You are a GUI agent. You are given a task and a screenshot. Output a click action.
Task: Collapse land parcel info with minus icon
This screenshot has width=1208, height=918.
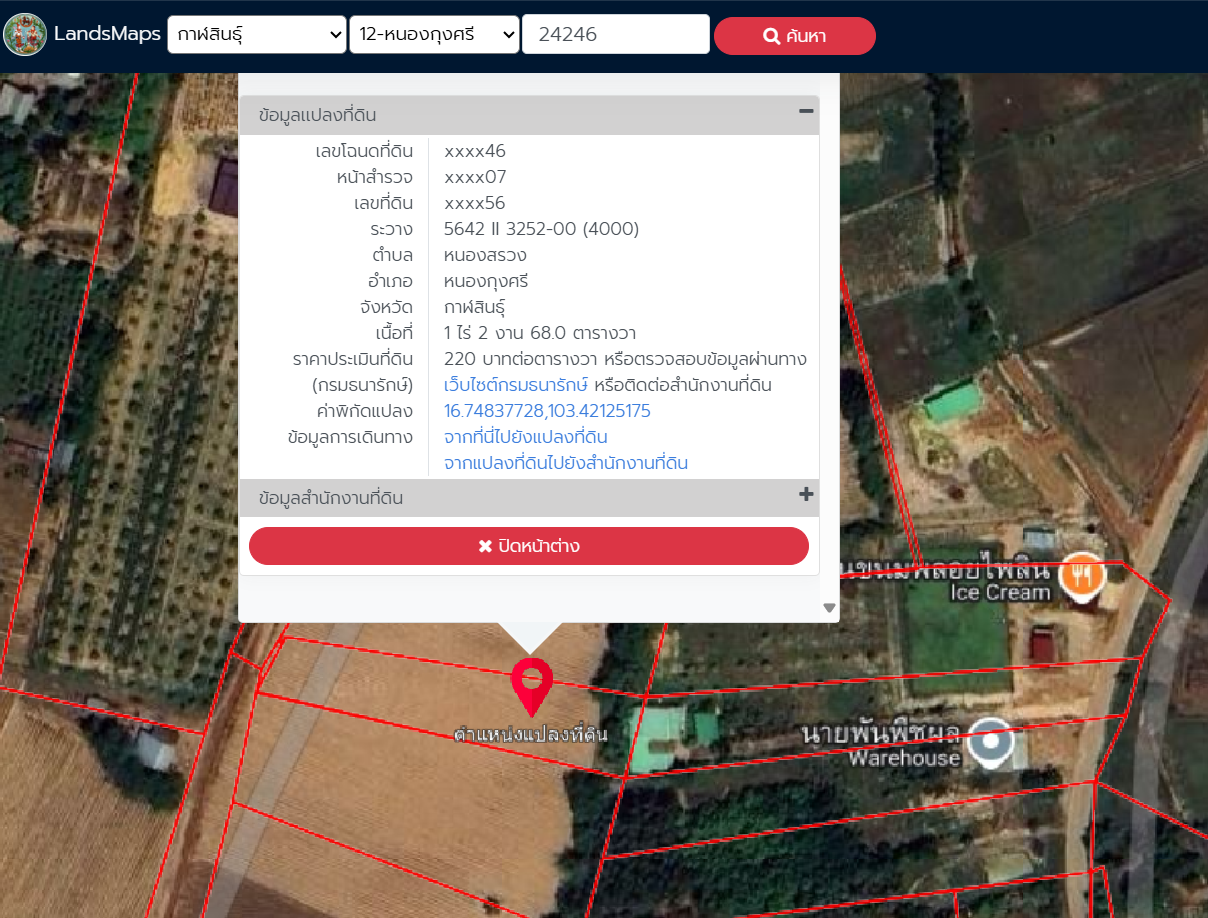click(806, 112)
